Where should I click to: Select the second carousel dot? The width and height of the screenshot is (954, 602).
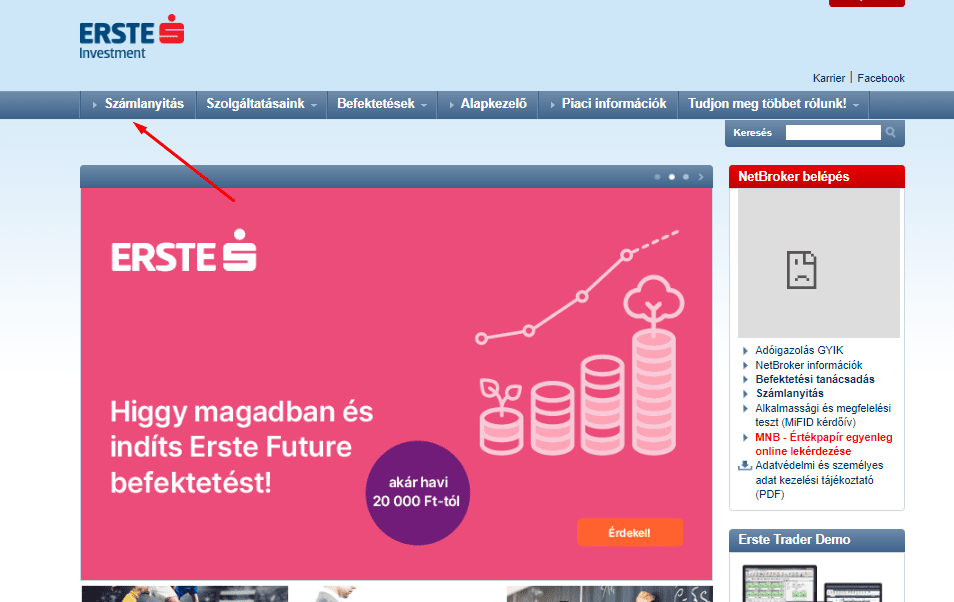click(x=672, y=177)
